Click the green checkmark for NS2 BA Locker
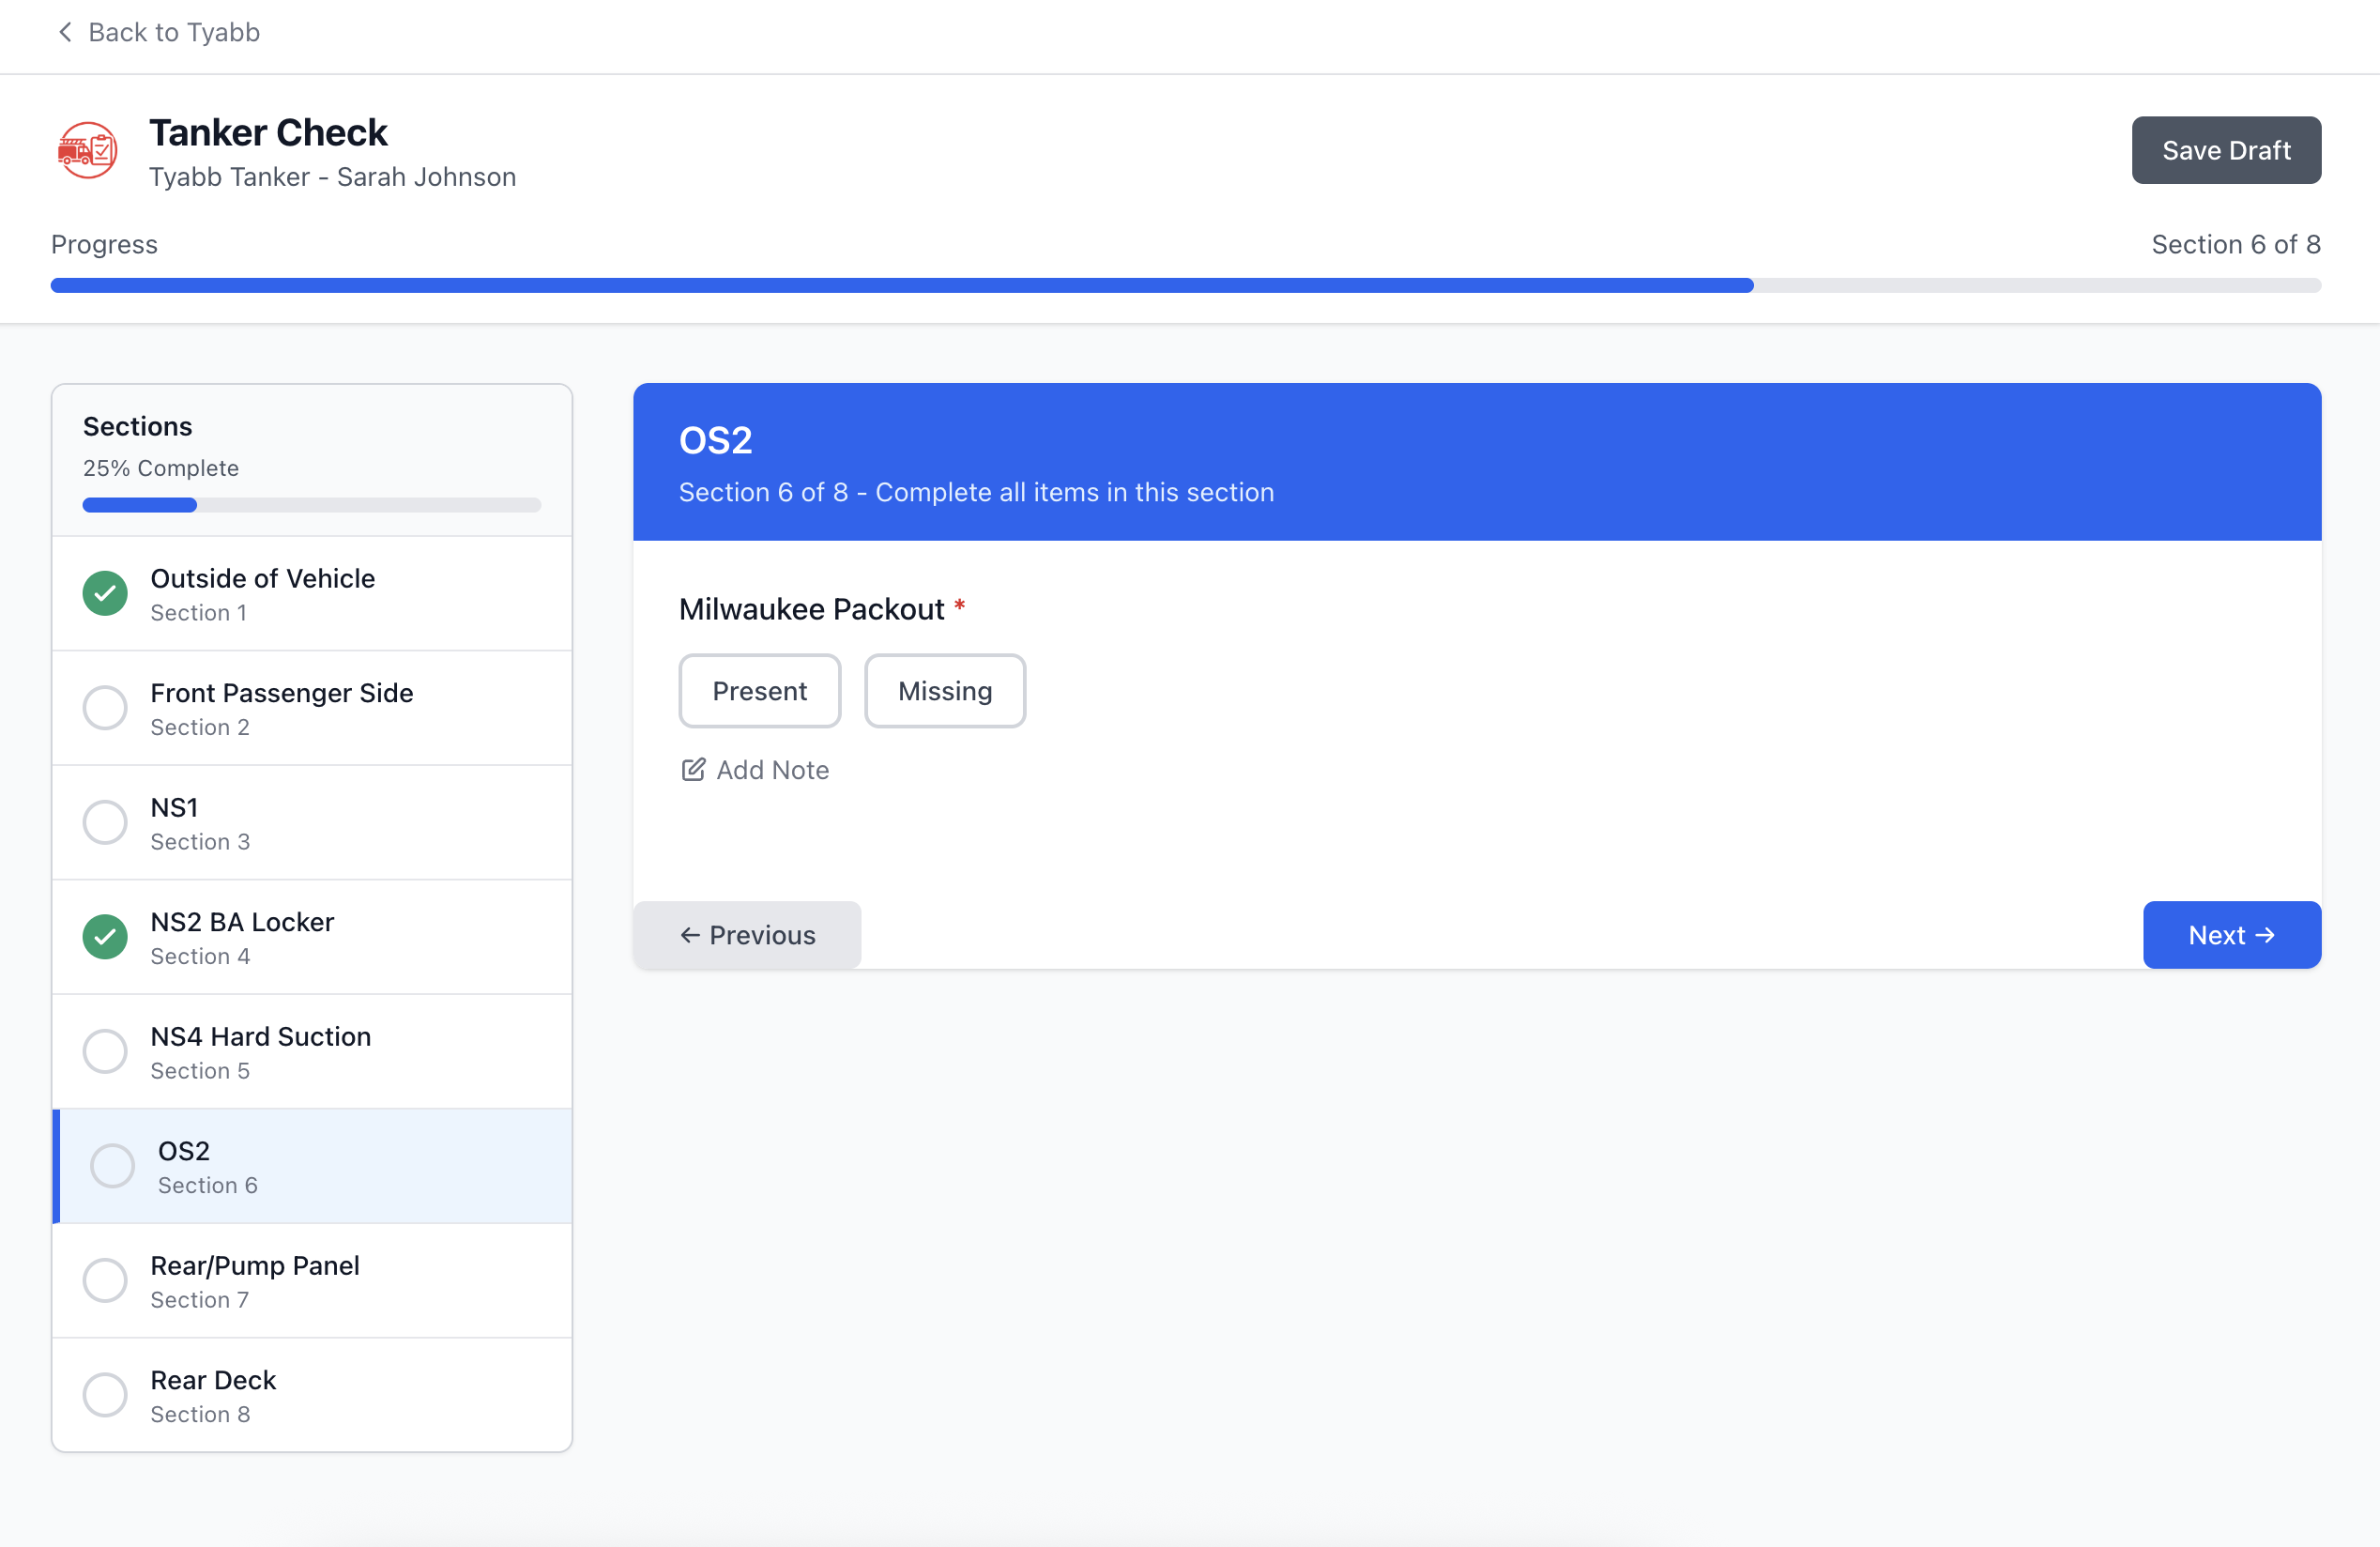 105,938
